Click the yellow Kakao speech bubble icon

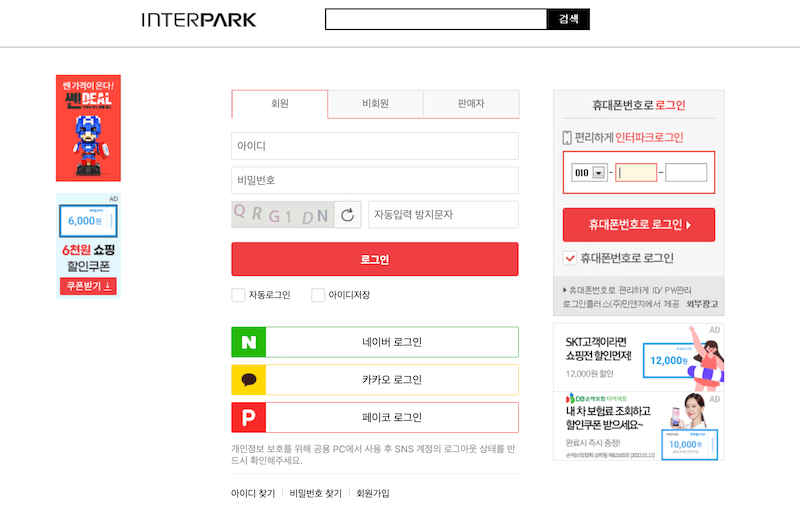click(x=248, y=380)
